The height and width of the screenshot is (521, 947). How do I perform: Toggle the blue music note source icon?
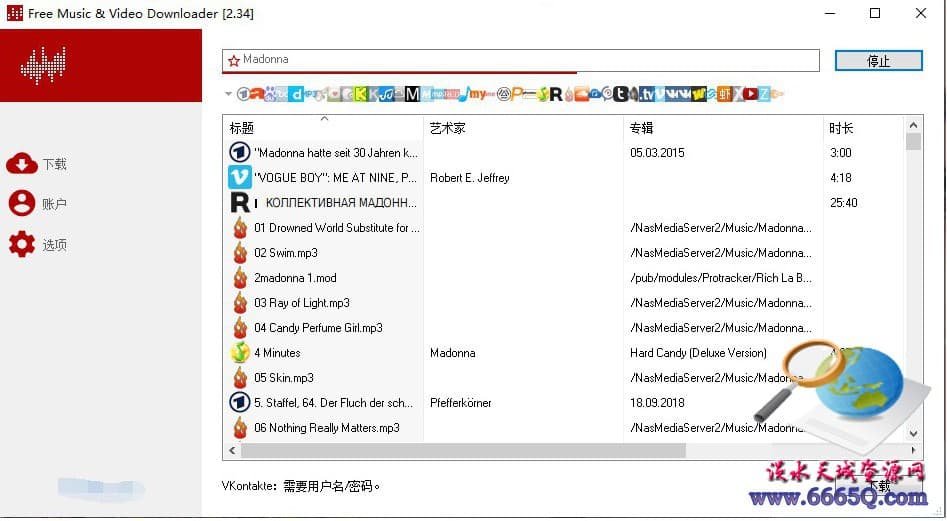pyautogui.click(x=463, y=94)
